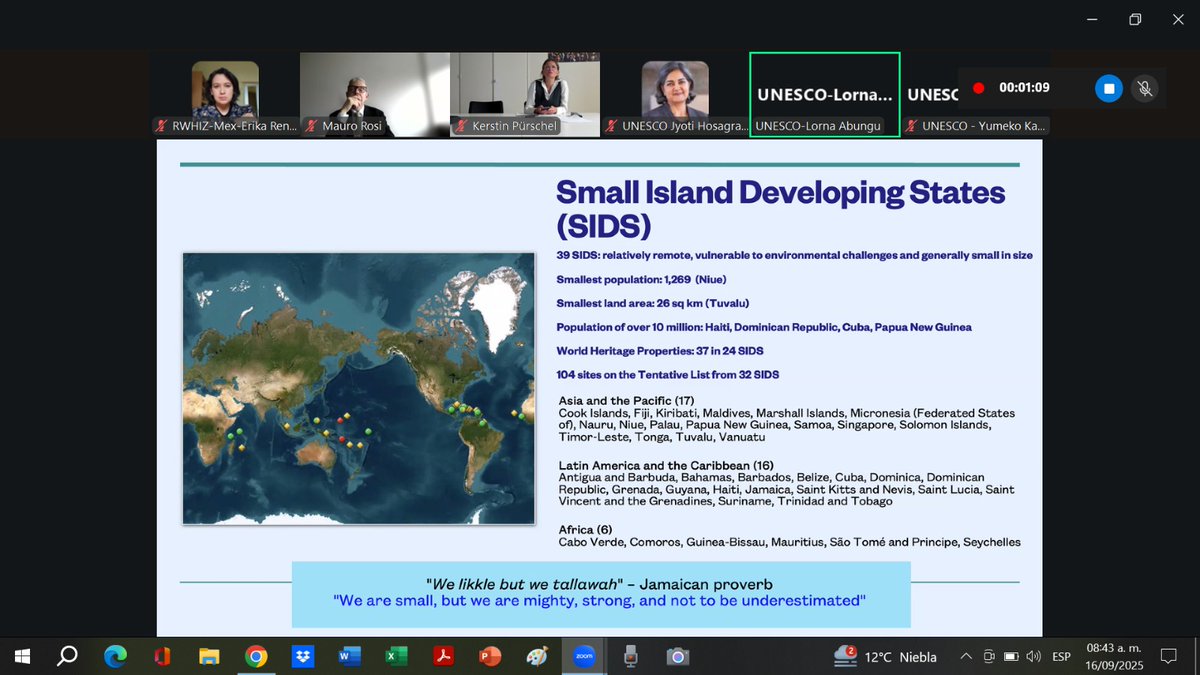Click 'Latin America and the Caribbean (16)' heading
1200x675 pixels.
point(667,466)
